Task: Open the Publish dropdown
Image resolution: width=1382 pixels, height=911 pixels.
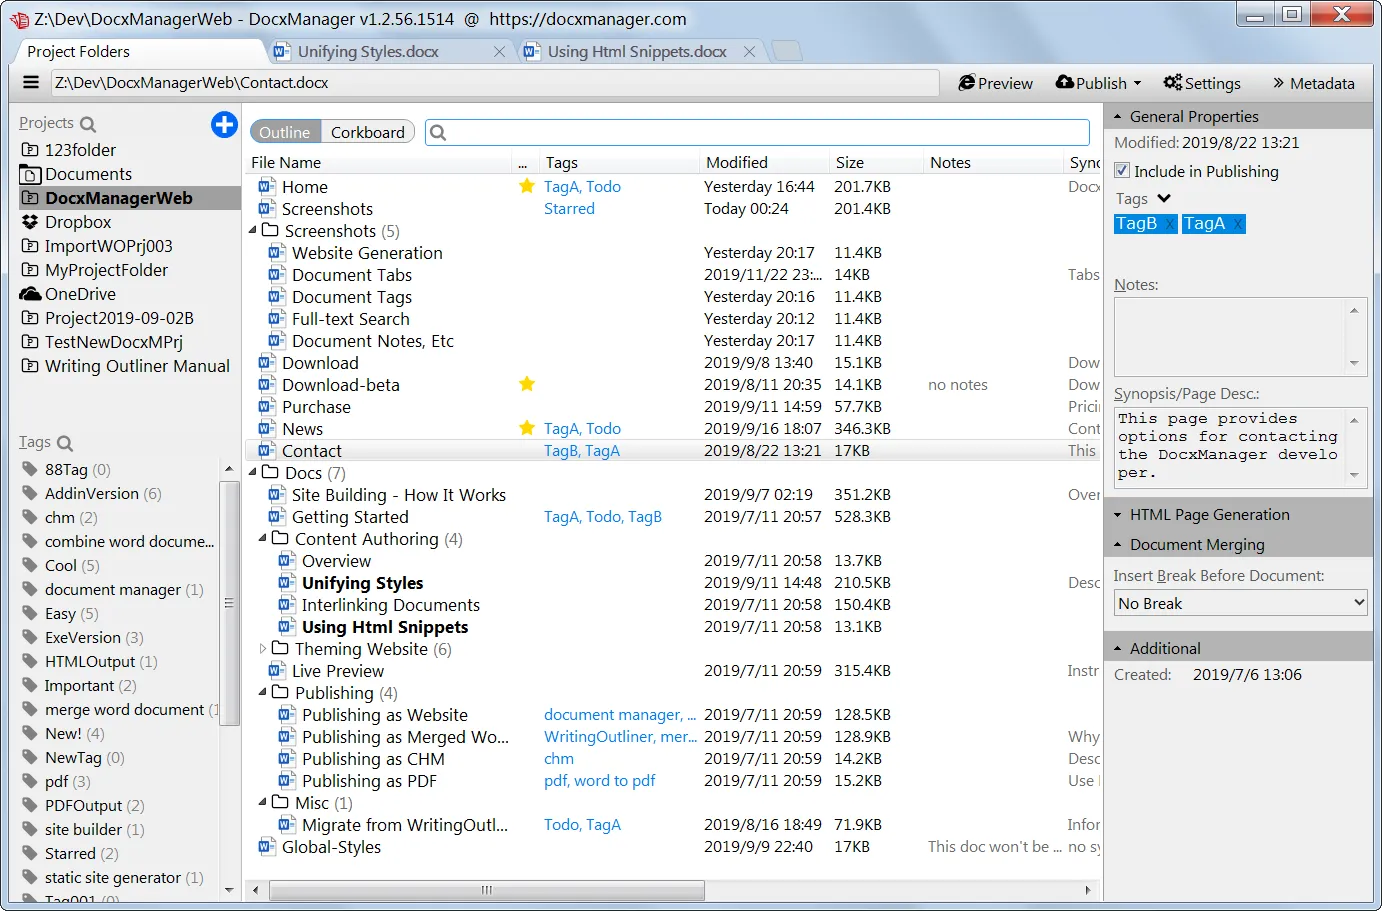Action: click(x=1097, y=83)
